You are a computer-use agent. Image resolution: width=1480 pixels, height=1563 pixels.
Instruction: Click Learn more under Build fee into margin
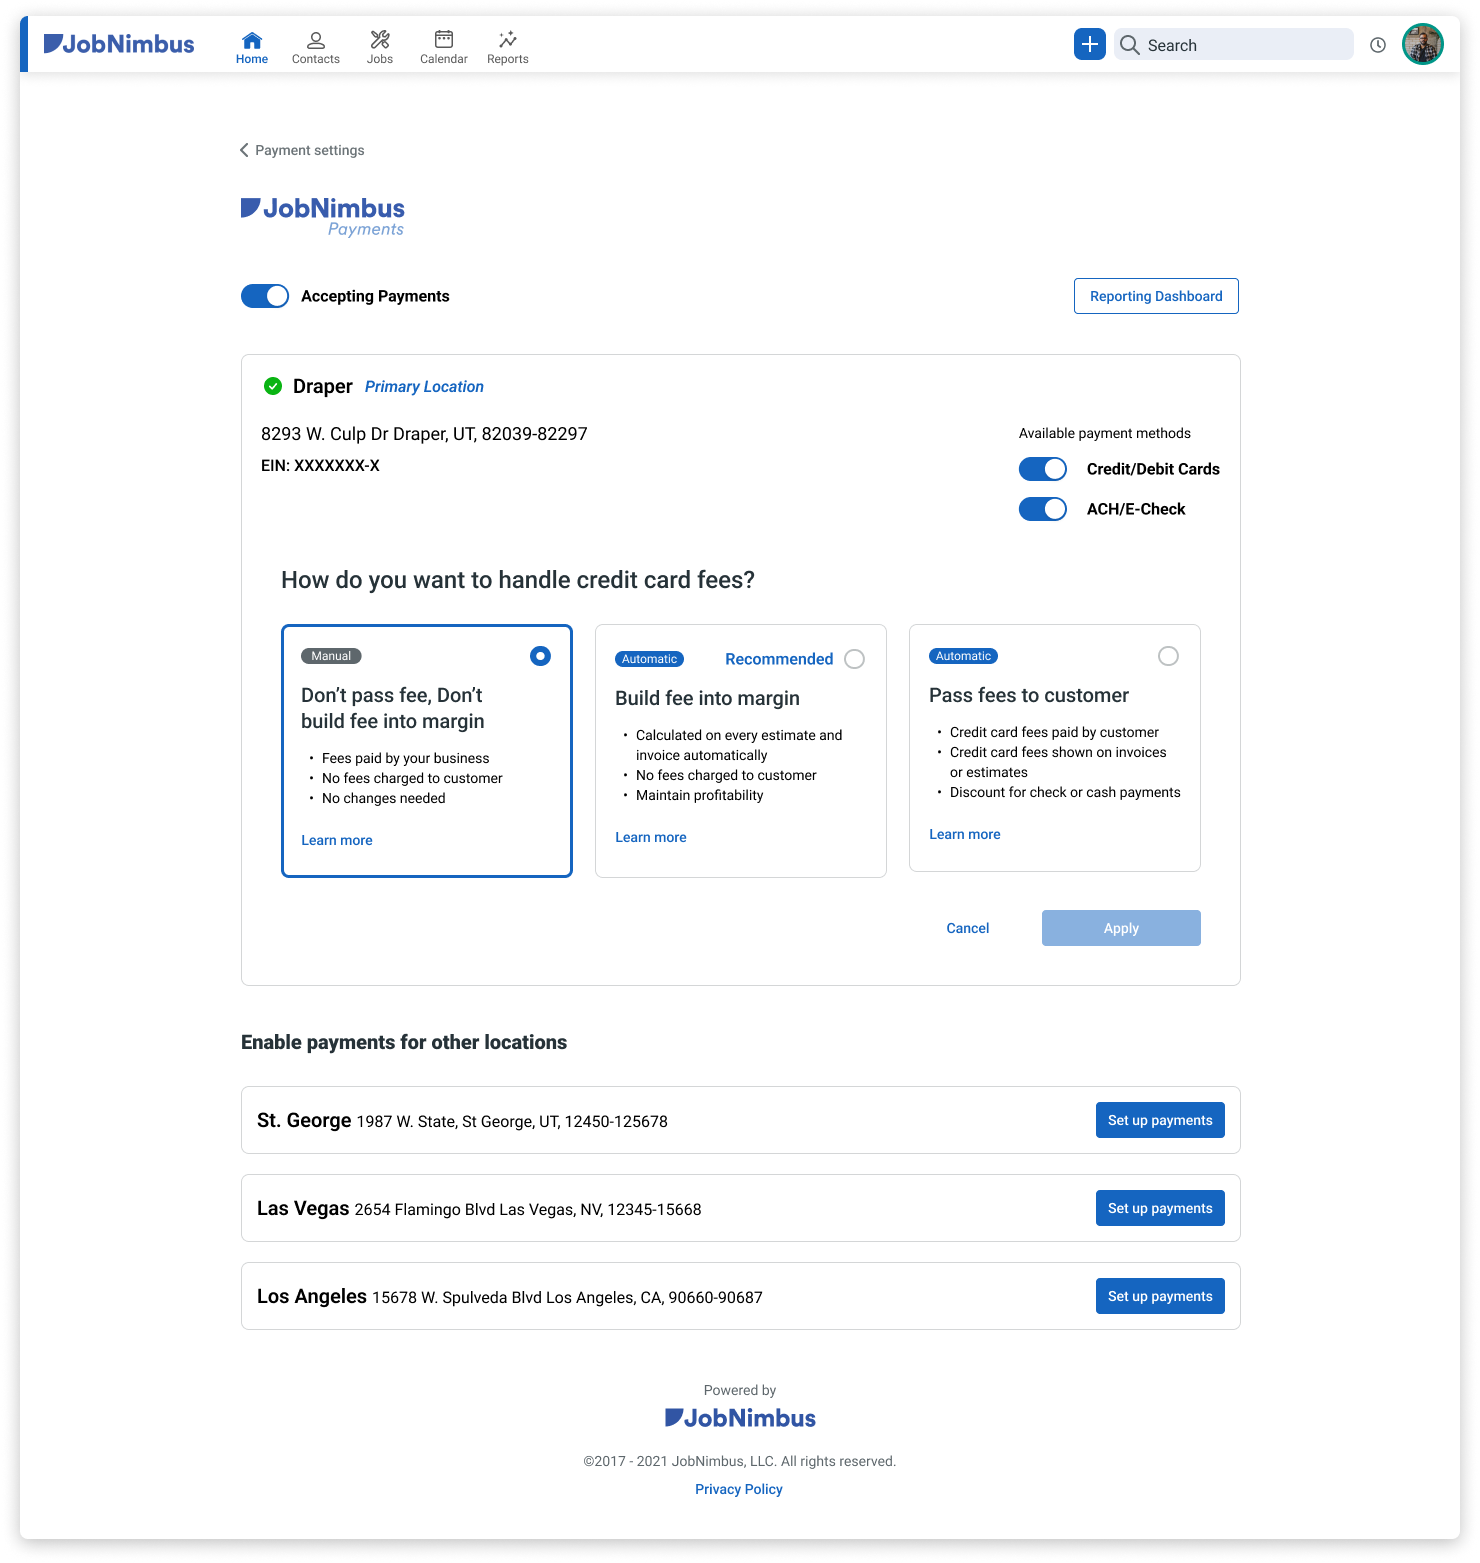tap(651, 837)
